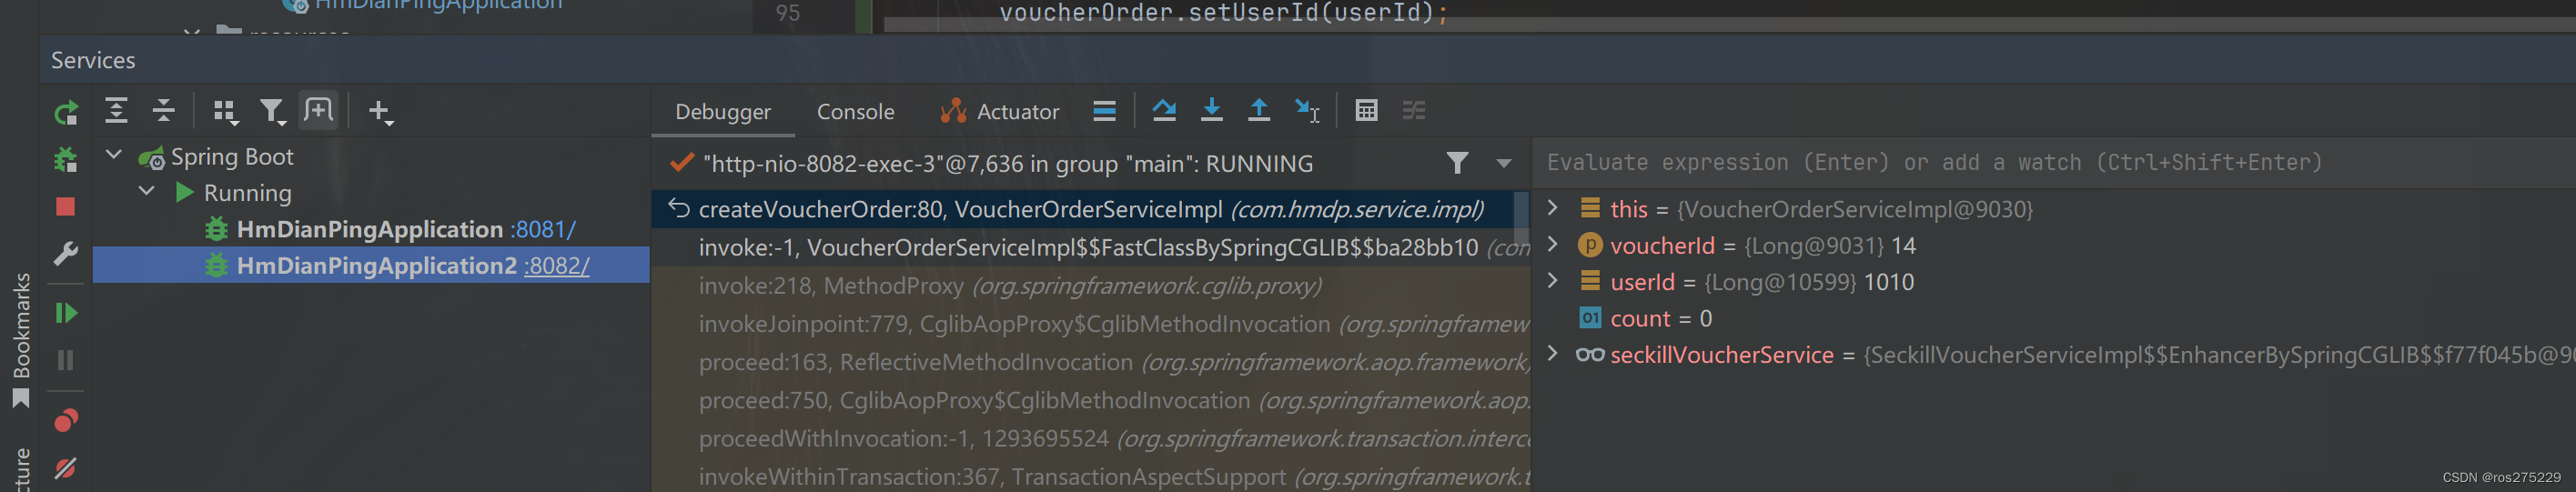Open the Services filter icon
The height and width of the screenshot is (492, 2576).
[x=272, y=112]
